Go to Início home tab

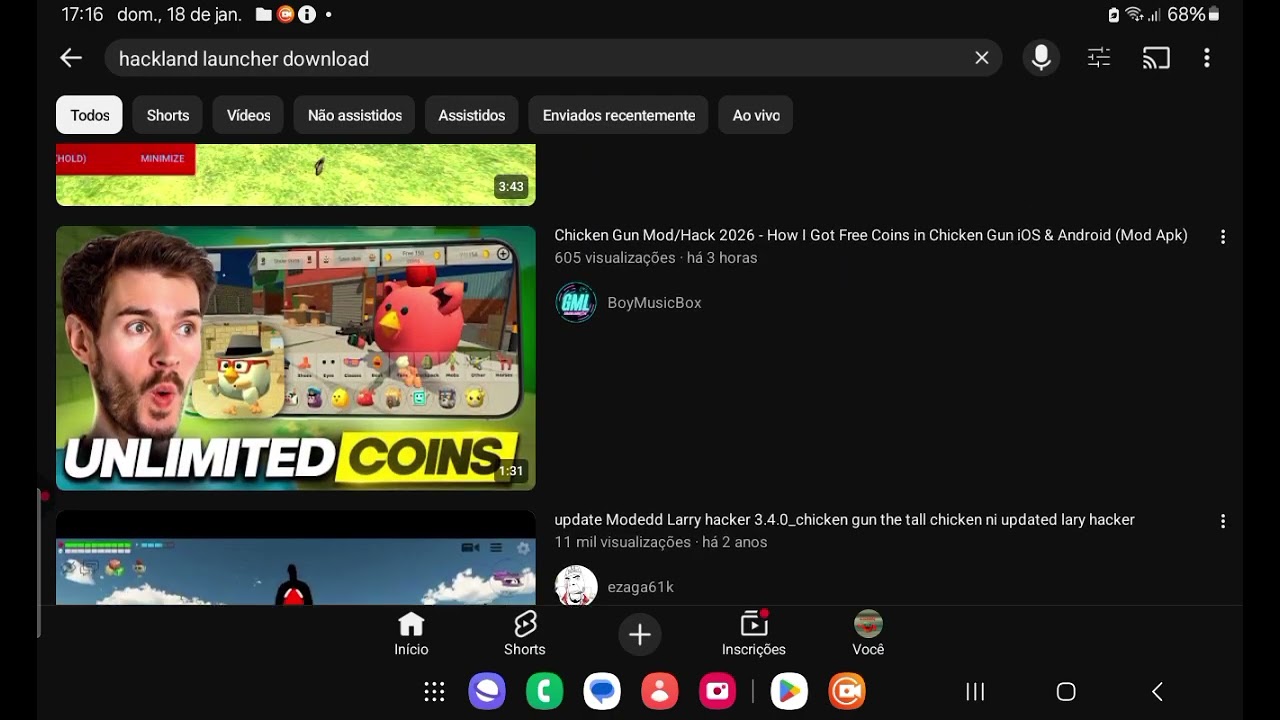tap(411, 634)
